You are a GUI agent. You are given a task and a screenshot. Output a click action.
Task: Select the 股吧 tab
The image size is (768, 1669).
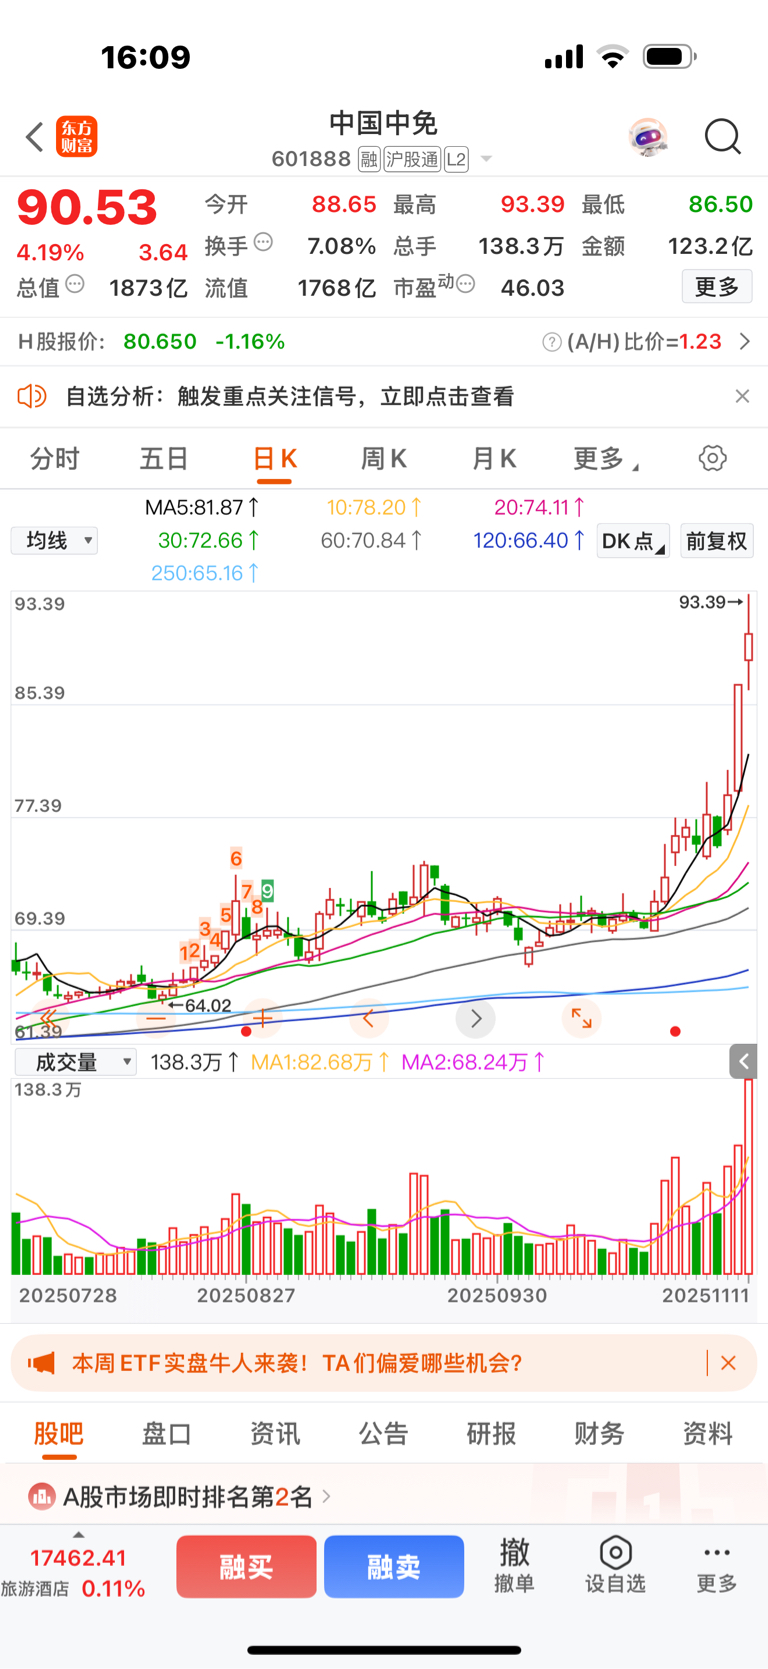(x=59, y=1434)
